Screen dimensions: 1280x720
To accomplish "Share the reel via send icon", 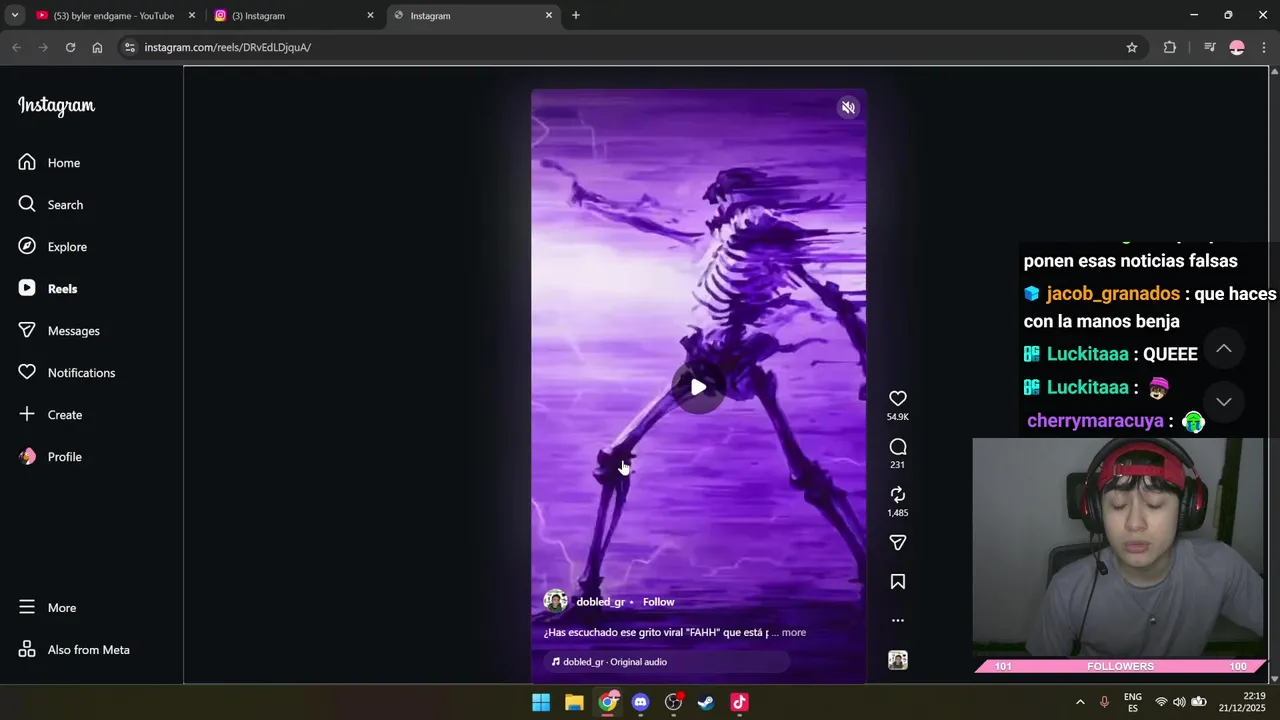I will 898,543.
